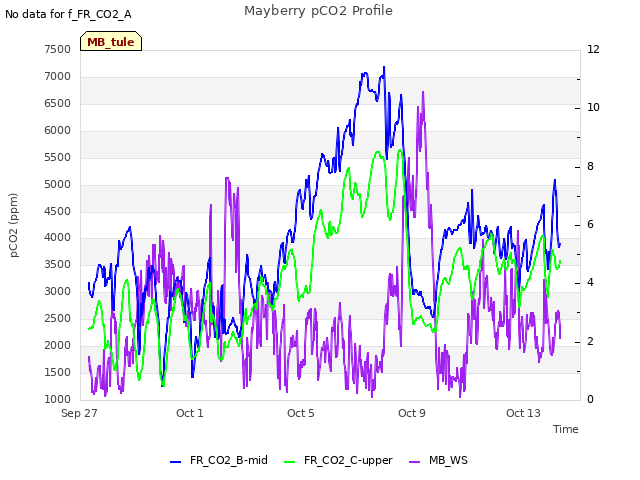
Task: Click the 5000 y-axis tick label
Action: tap(58, 184)
